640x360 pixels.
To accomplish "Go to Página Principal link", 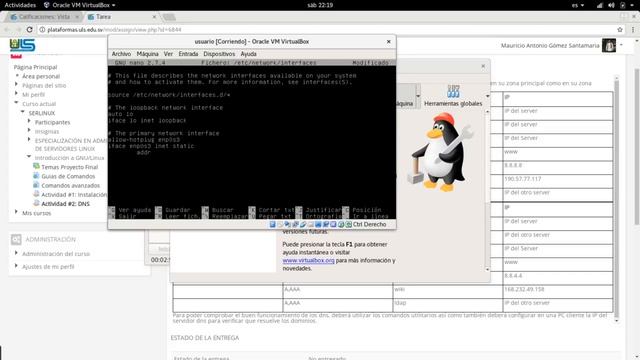I will click(x=35, y=67).
